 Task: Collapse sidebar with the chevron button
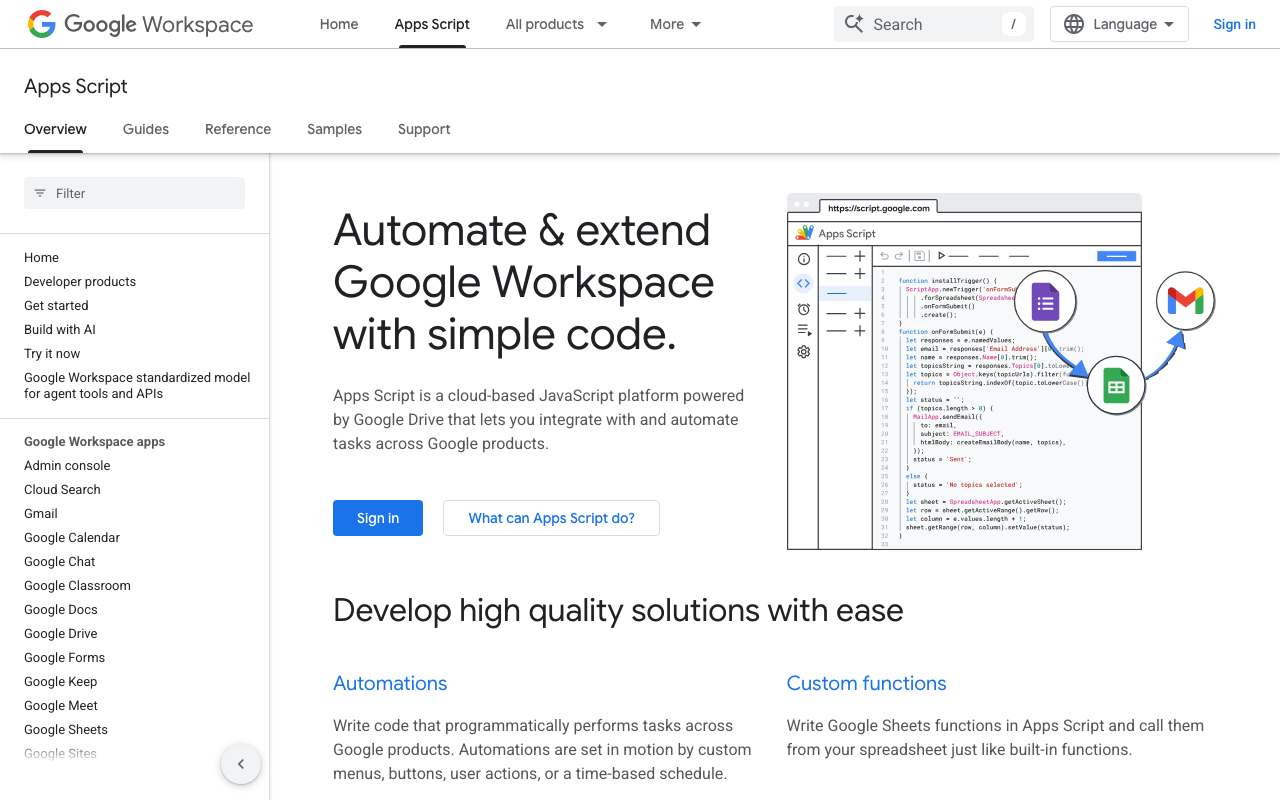241,764
